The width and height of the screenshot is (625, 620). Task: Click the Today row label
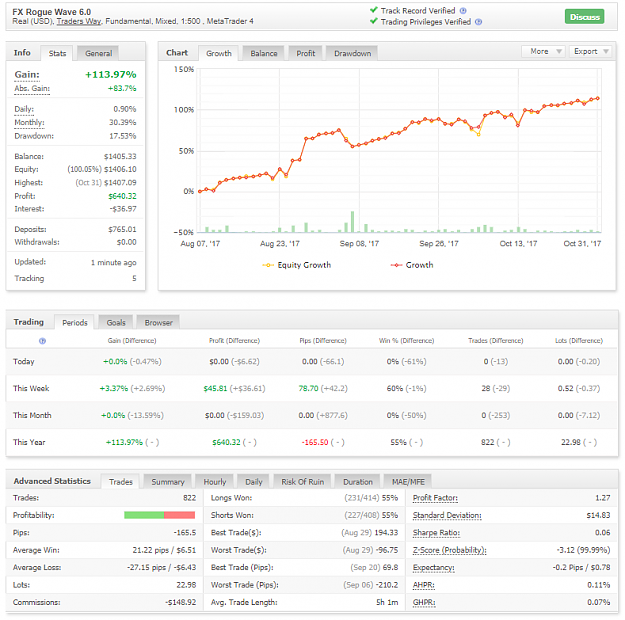24,362
